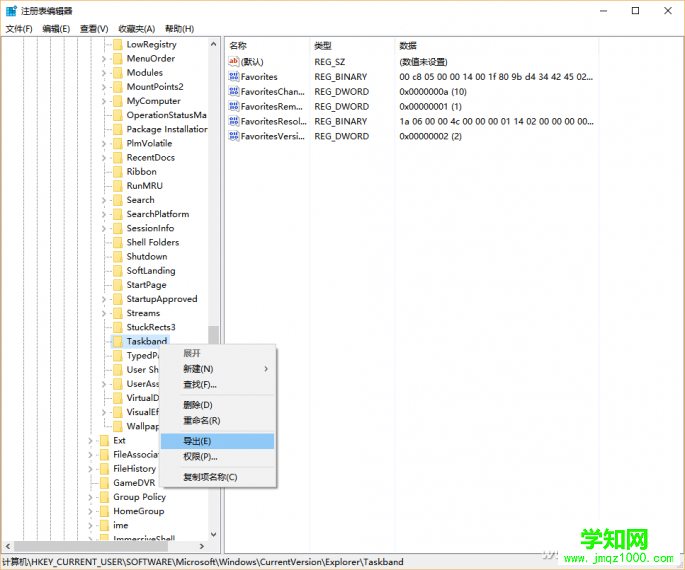Screen dimensions: 685x570
Task: Click the RecentDocs folder icon
Action: click(118, 158)
